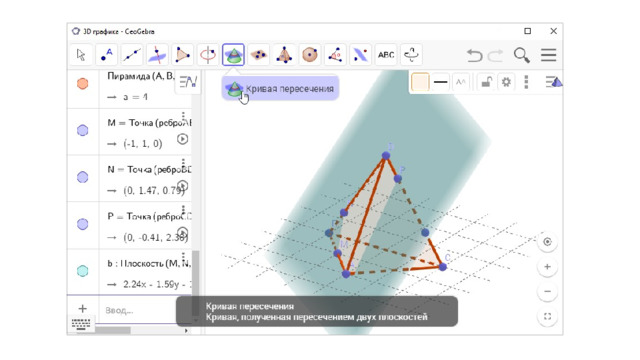Toggle visibility of point M
The image size is (640, 360).
click(82, 130)
